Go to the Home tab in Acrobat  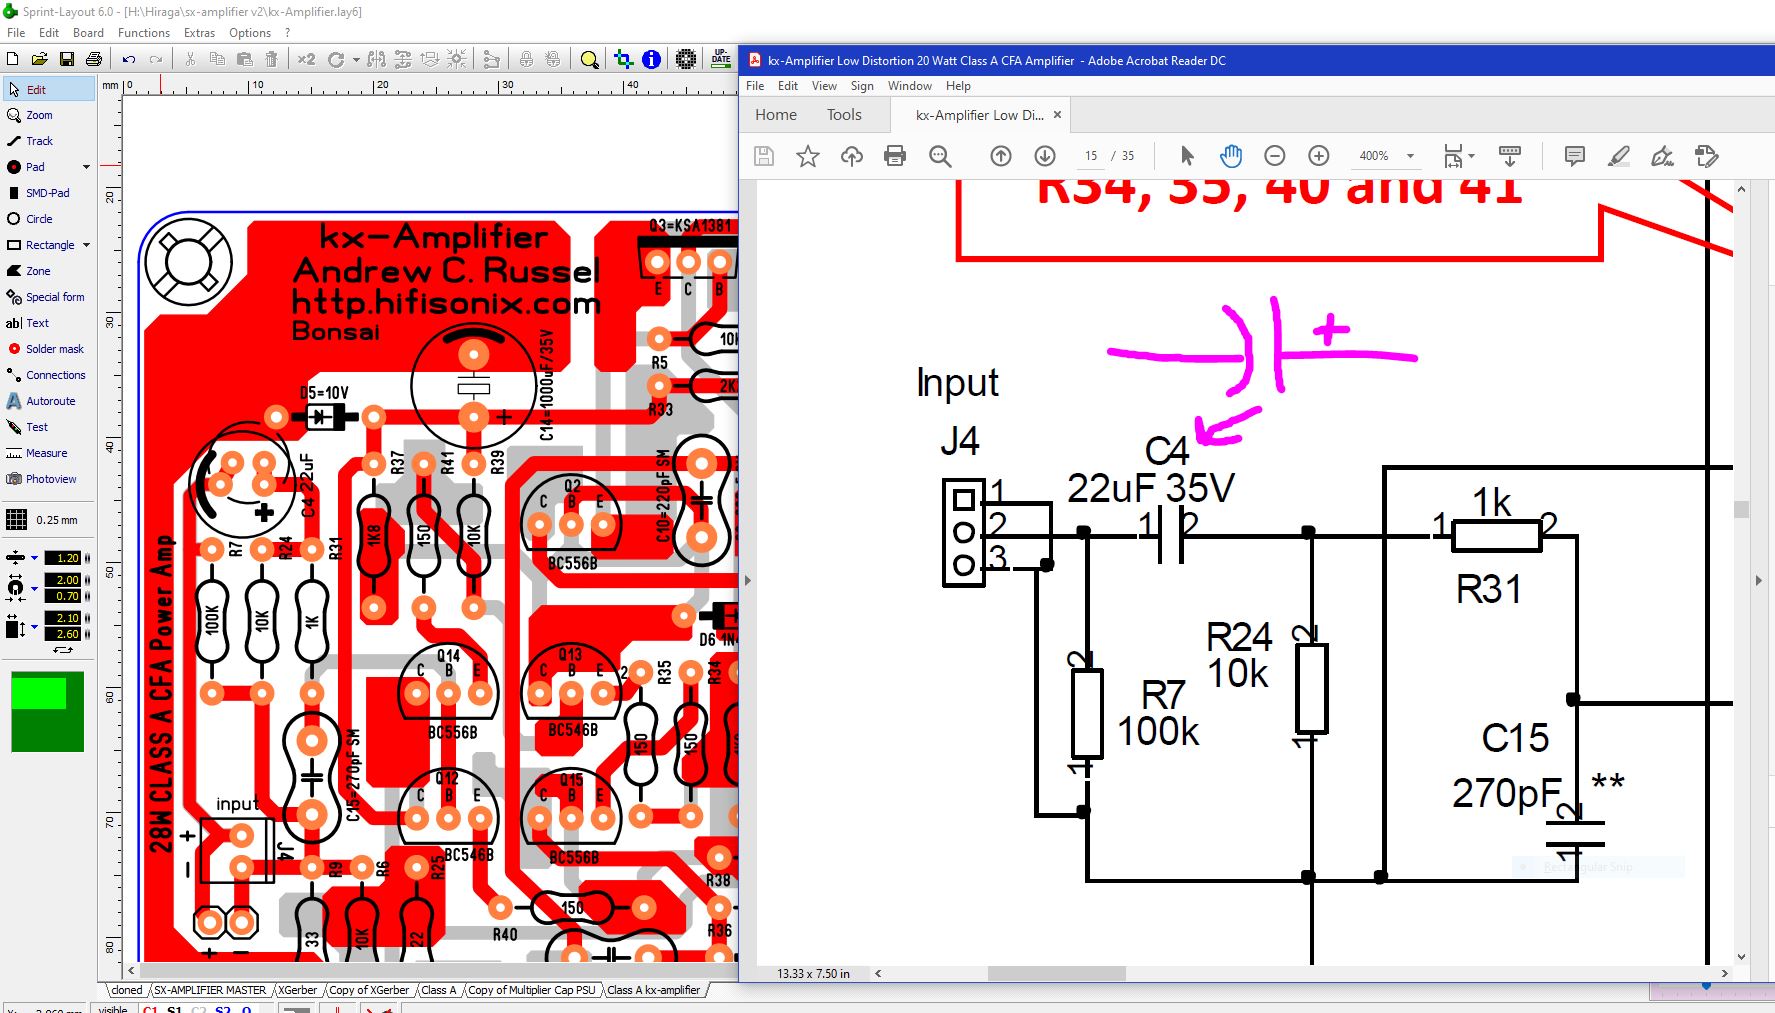pyautogui.click(x=776, y=115)
